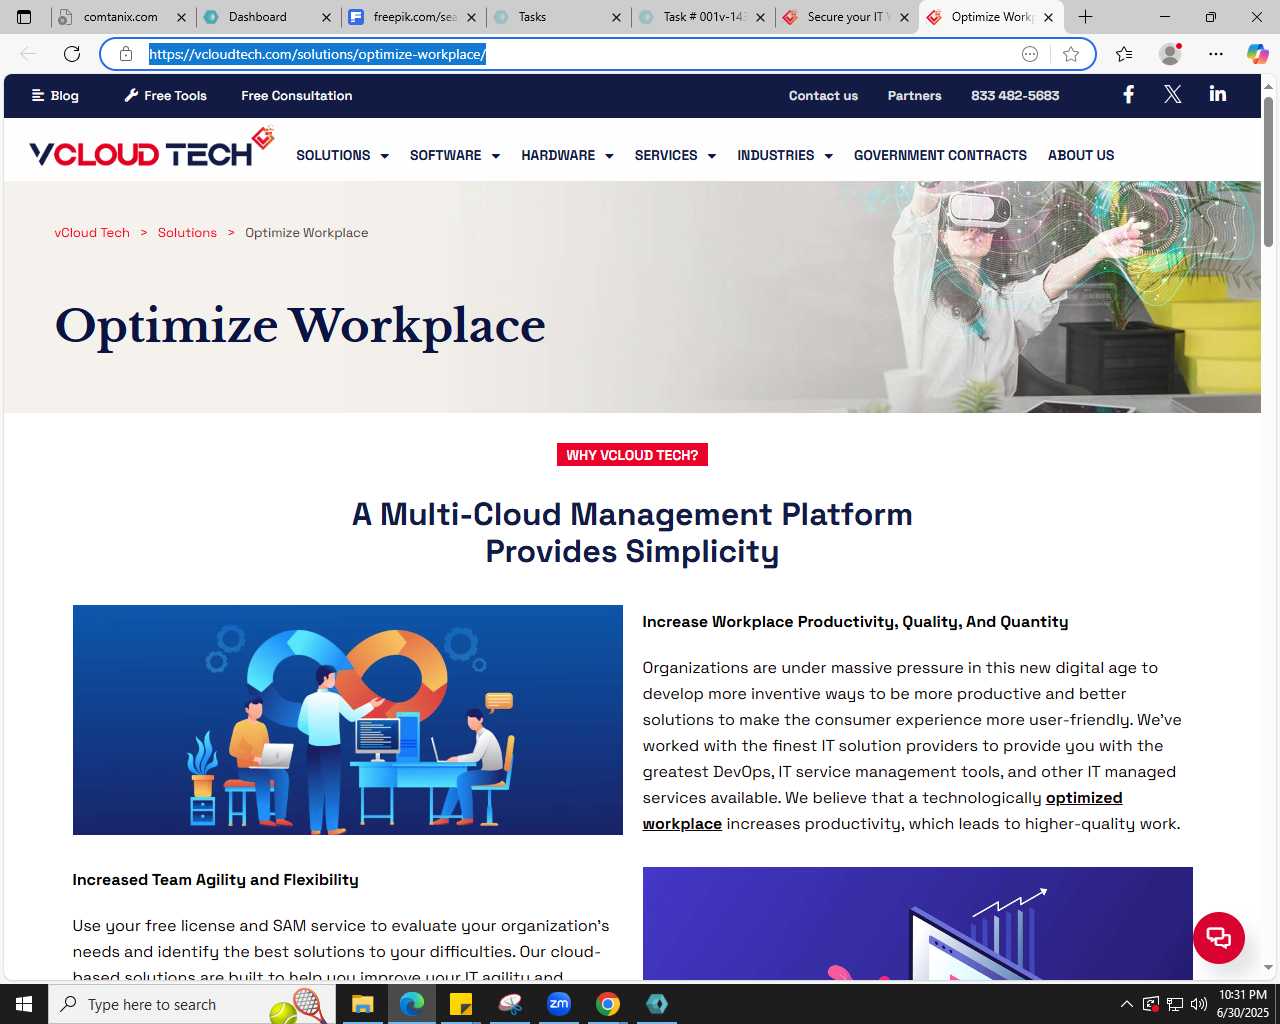Open the browser profile avatar

click(x=1169, y=54)
